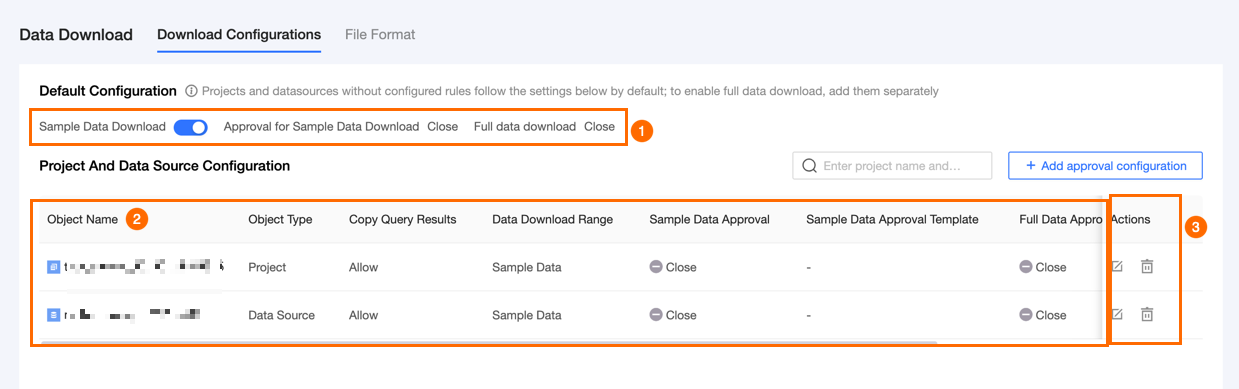
Task: Delete the Data Source row configuration
Action: click(x=1147, y=314)
